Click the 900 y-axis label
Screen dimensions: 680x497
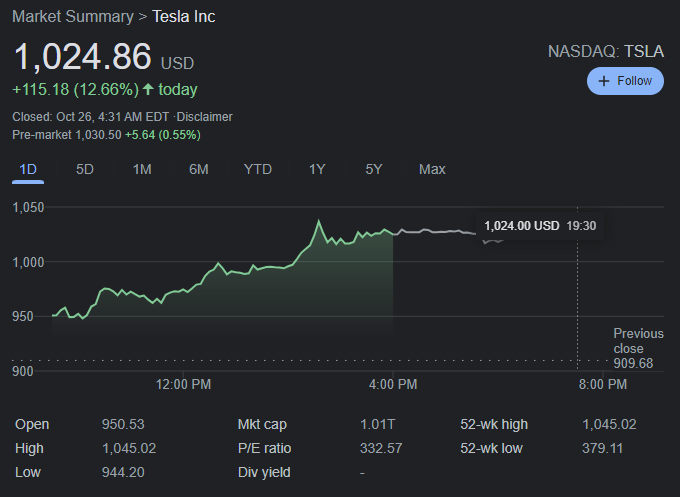point(23,371)
